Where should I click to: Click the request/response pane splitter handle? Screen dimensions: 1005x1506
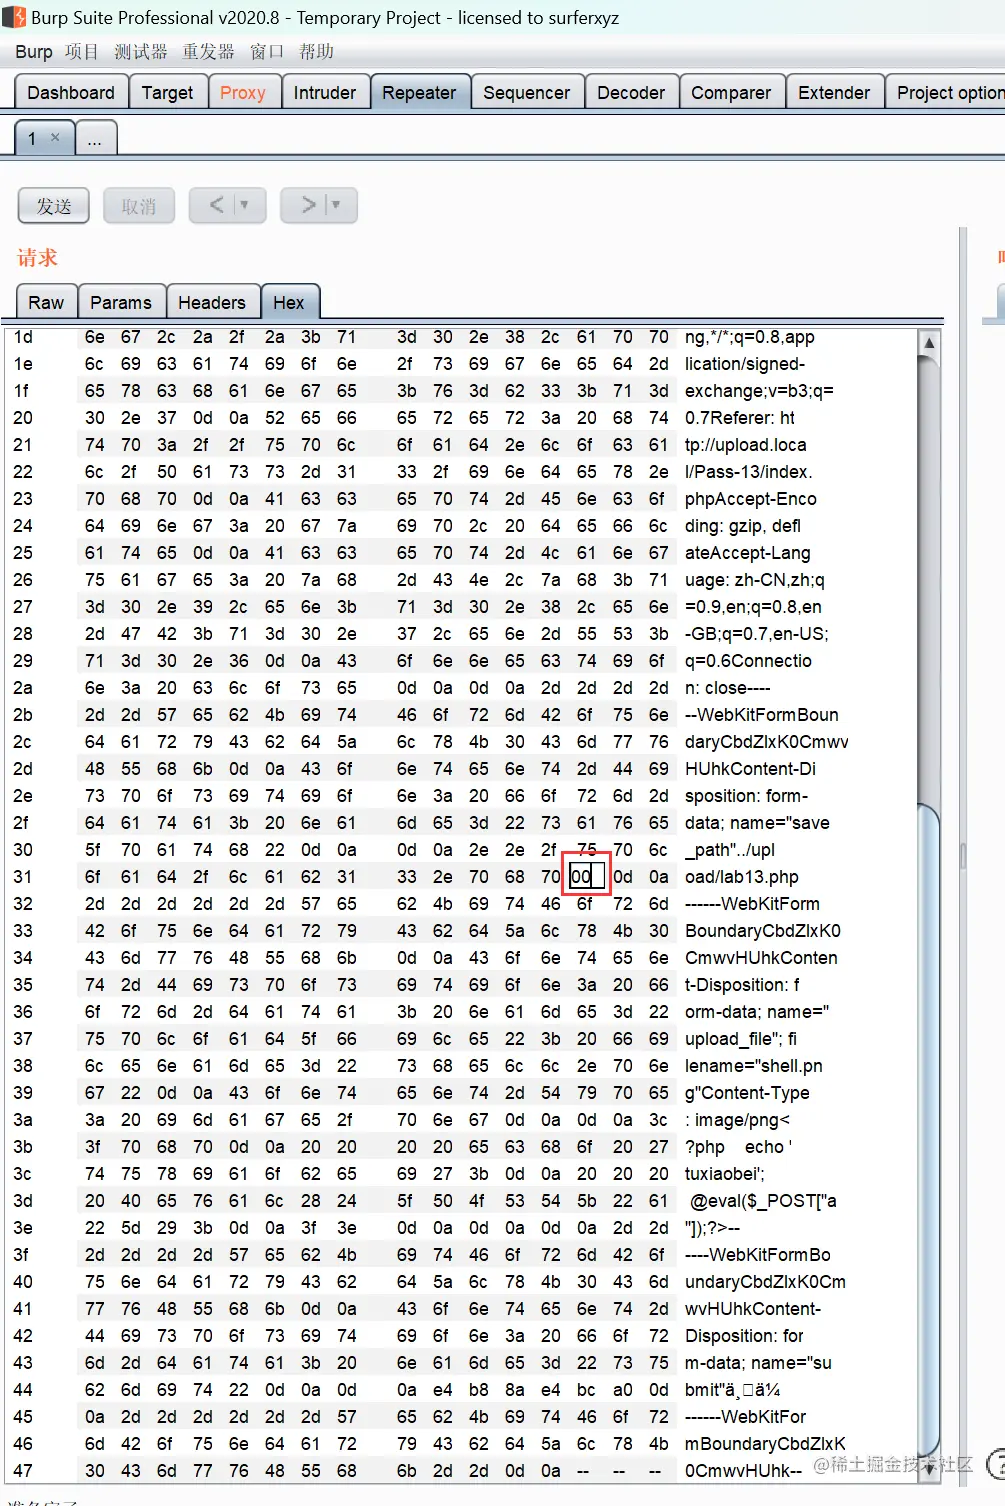click(963, 855)
